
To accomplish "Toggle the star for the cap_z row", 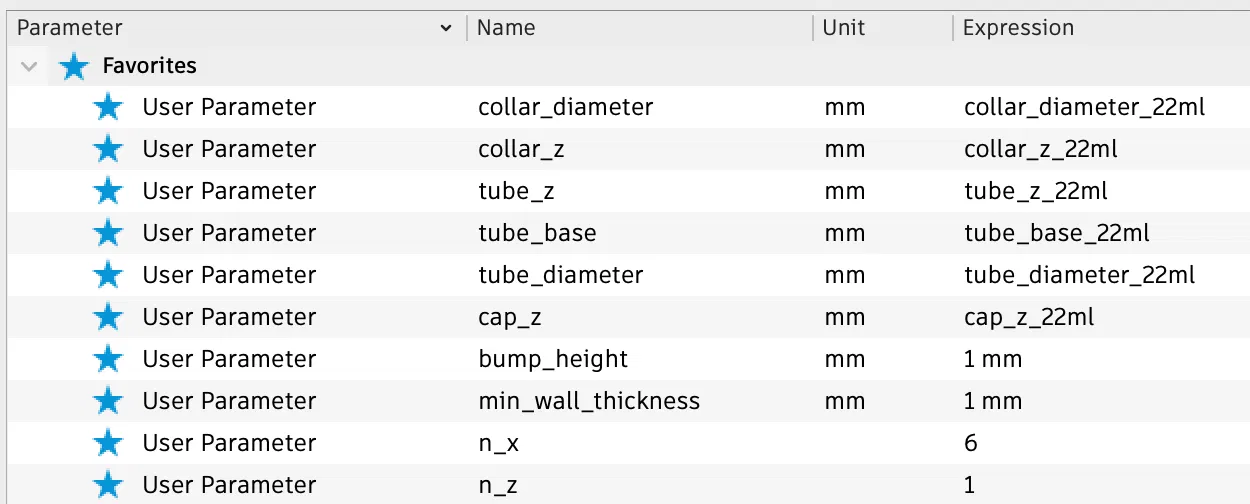I will [x=107, y=317].
